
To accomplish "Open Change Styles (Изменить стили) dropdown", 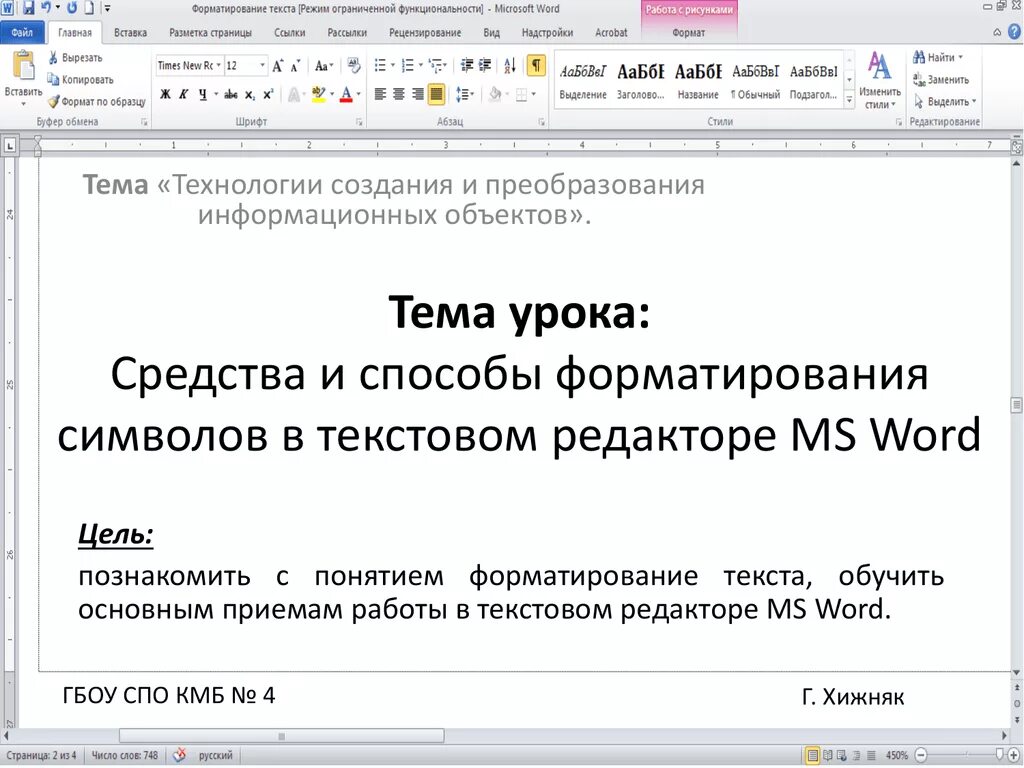I will (x=879, y=81).
